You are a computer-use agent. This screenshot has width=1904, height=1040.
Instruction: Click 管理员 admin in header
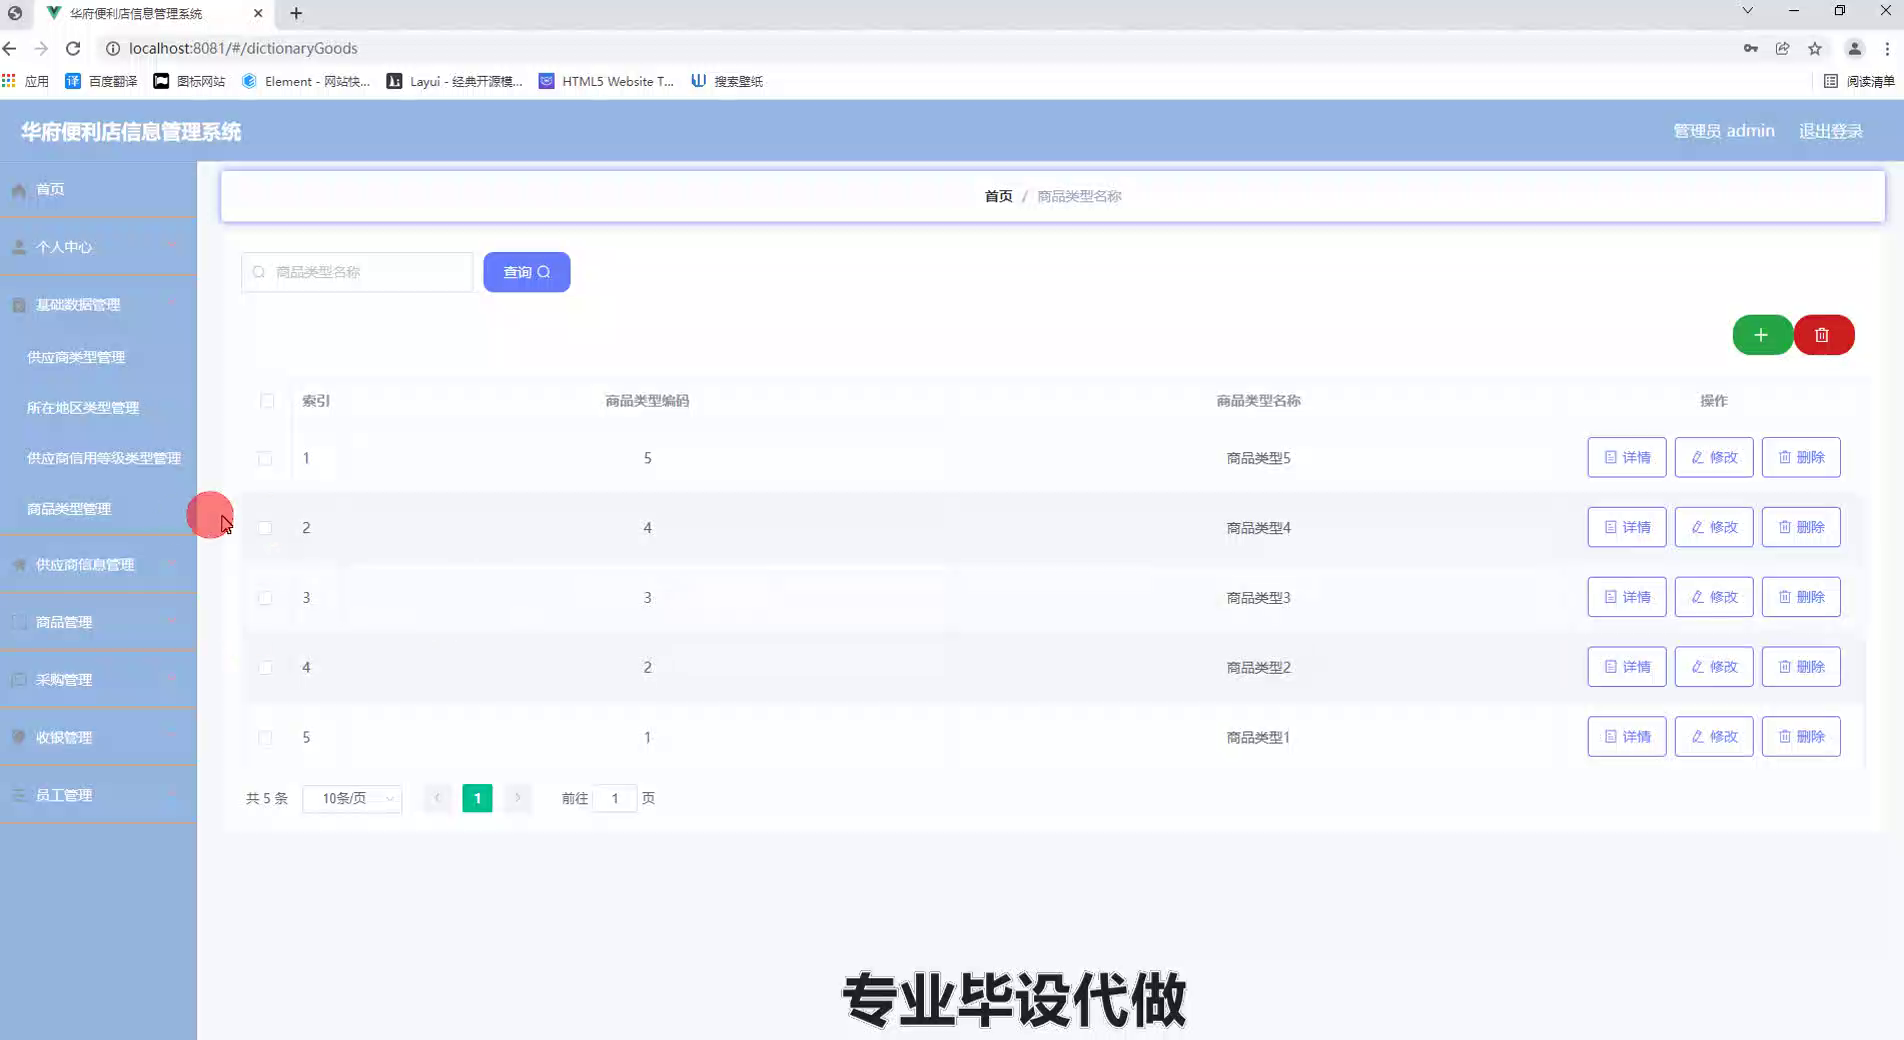coord(1724,131)
